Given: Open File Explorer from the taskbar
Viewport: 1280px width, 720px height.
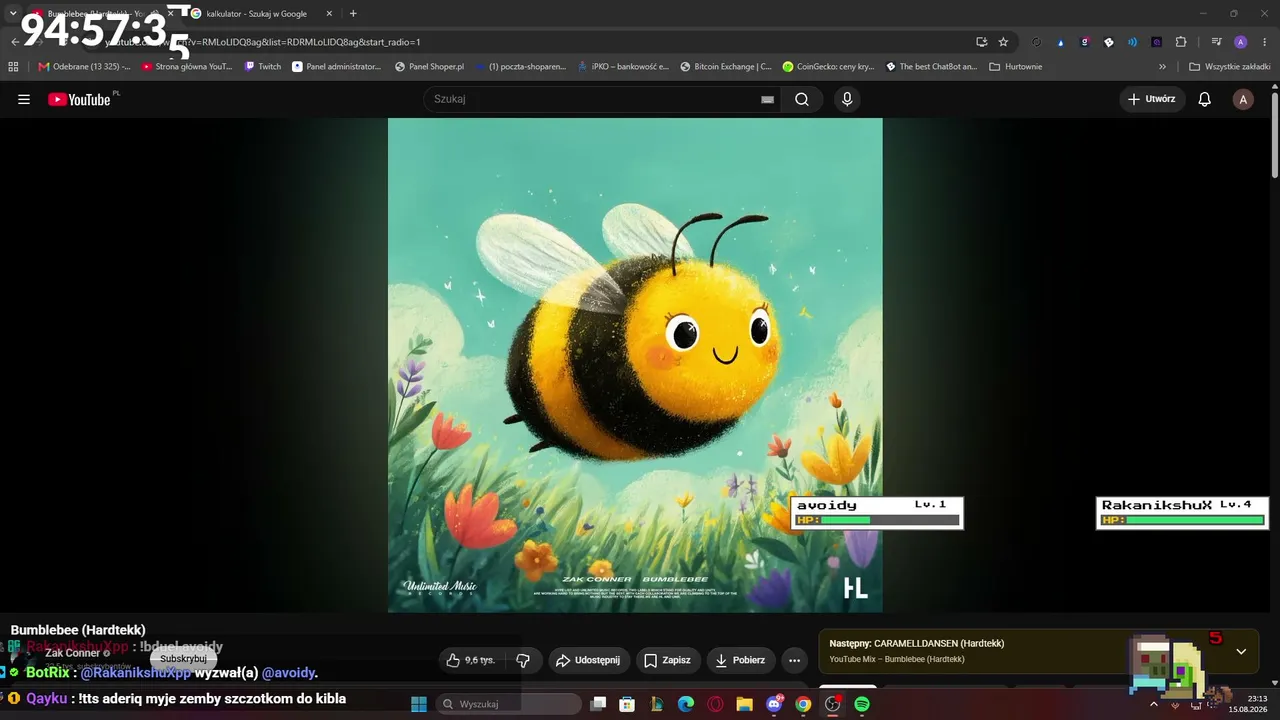Looking at the screenshot, I should (x=745, y=704).
